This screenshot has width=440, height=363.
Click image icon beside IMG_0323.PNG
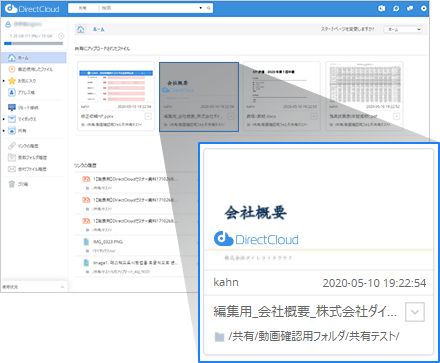coord(86,242)
